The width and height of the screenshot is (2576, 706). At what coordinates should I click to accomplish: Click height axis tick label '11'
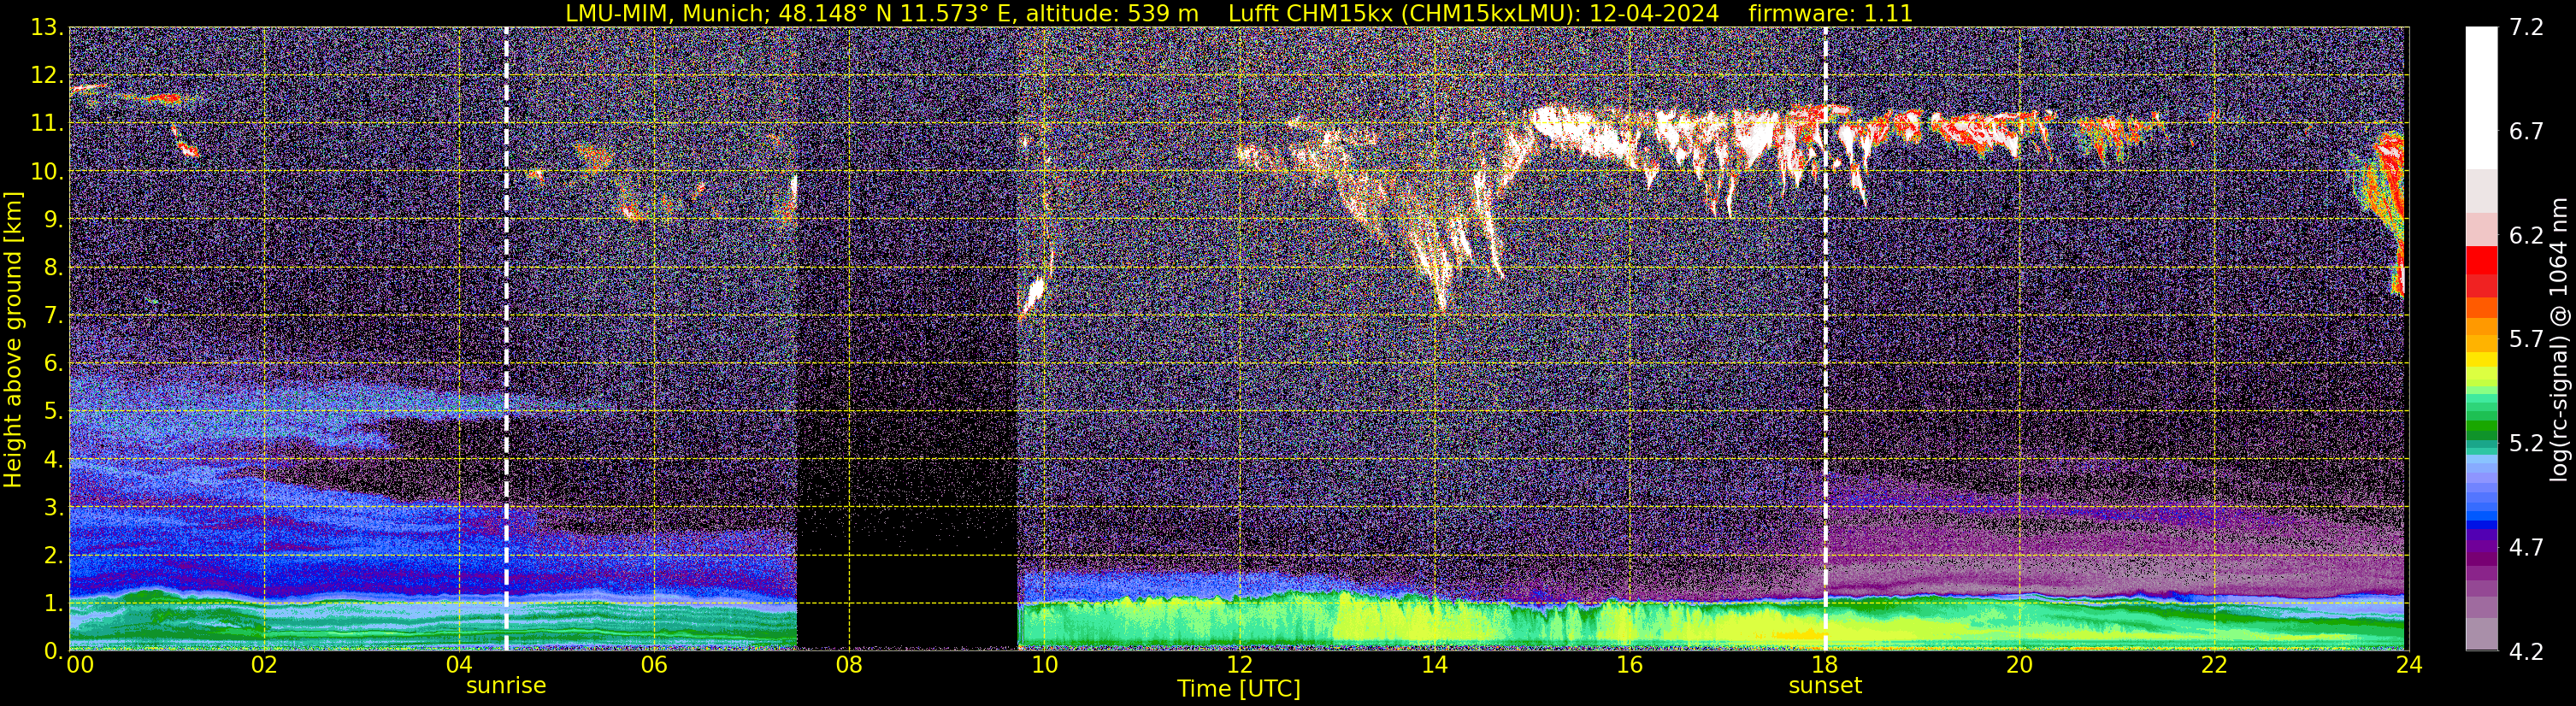(x=46, y=123)
